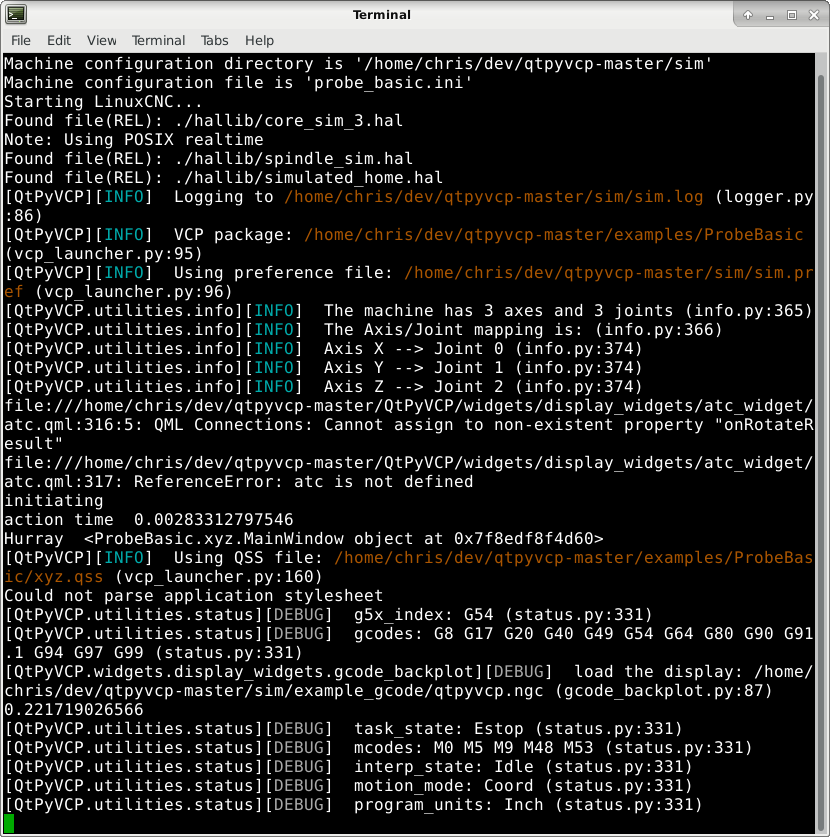Click the 'initiating' line
The width and height of the screenshot is (830, 837).
pos(54,501)
